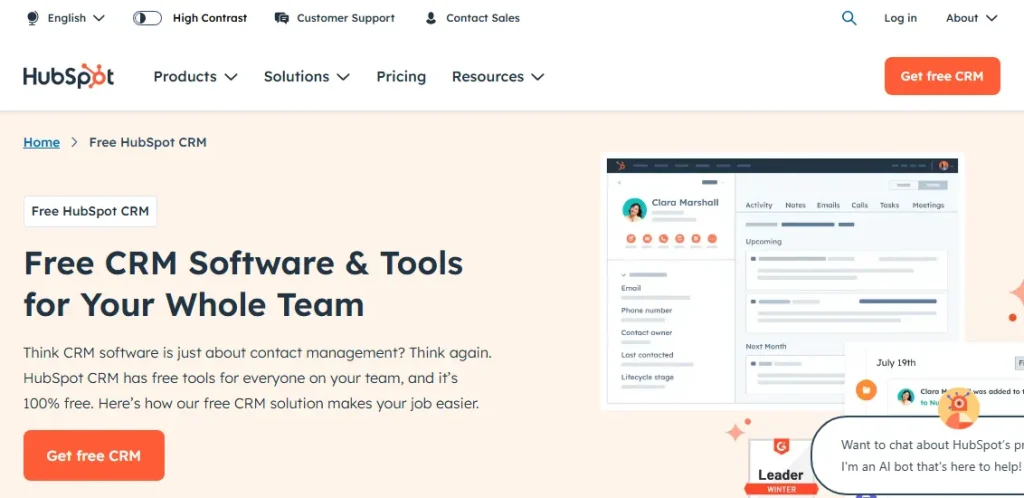1024x498 pixels.
Task: Click the Clara Marshall name text
Action: [x=685, y=202]
